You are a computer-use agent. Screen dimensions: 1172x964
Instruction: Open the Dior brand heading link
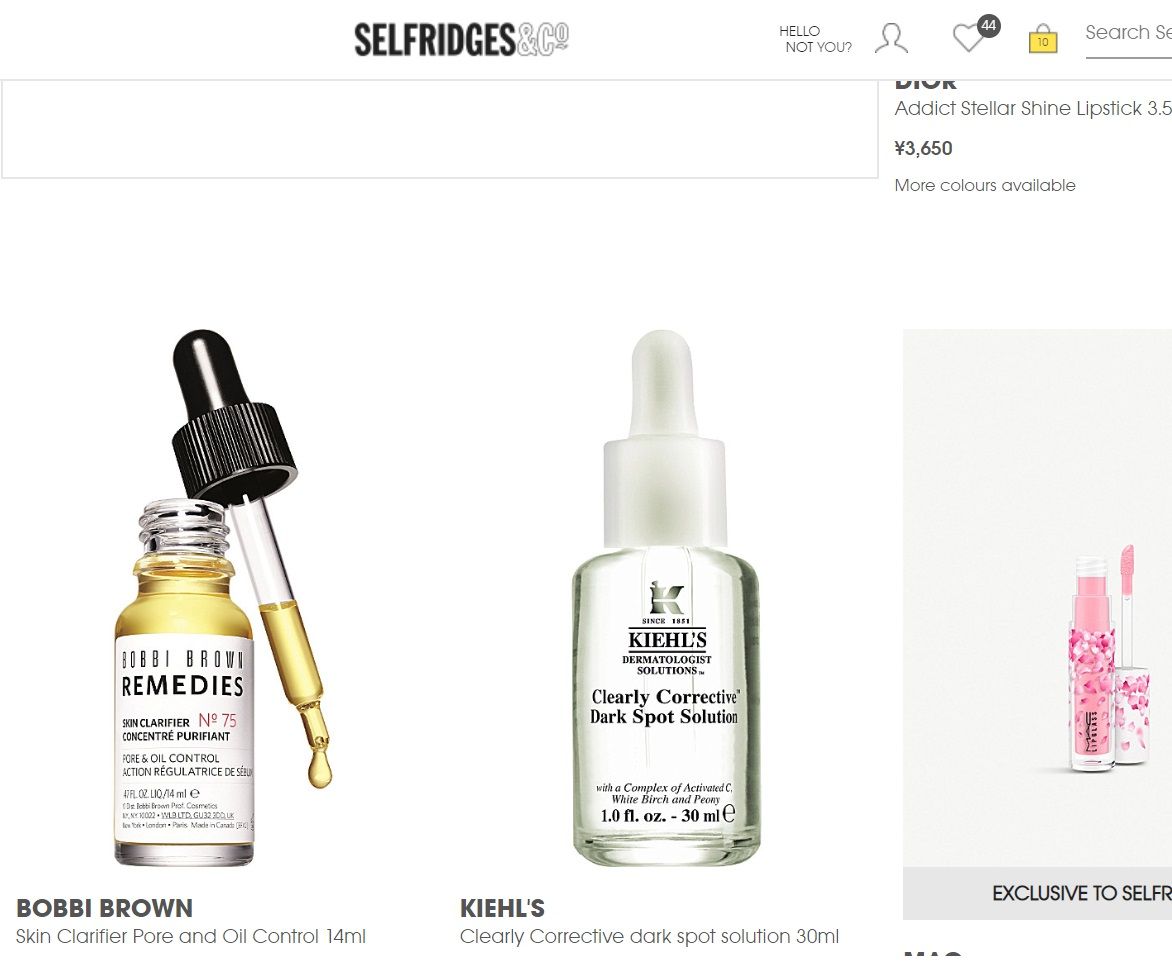click(x=926, y=84)
